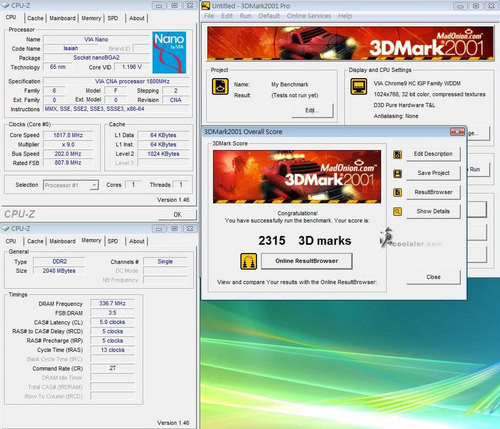
Task: Open the Run menu in 3DMark2001
Action: (246, 16)
